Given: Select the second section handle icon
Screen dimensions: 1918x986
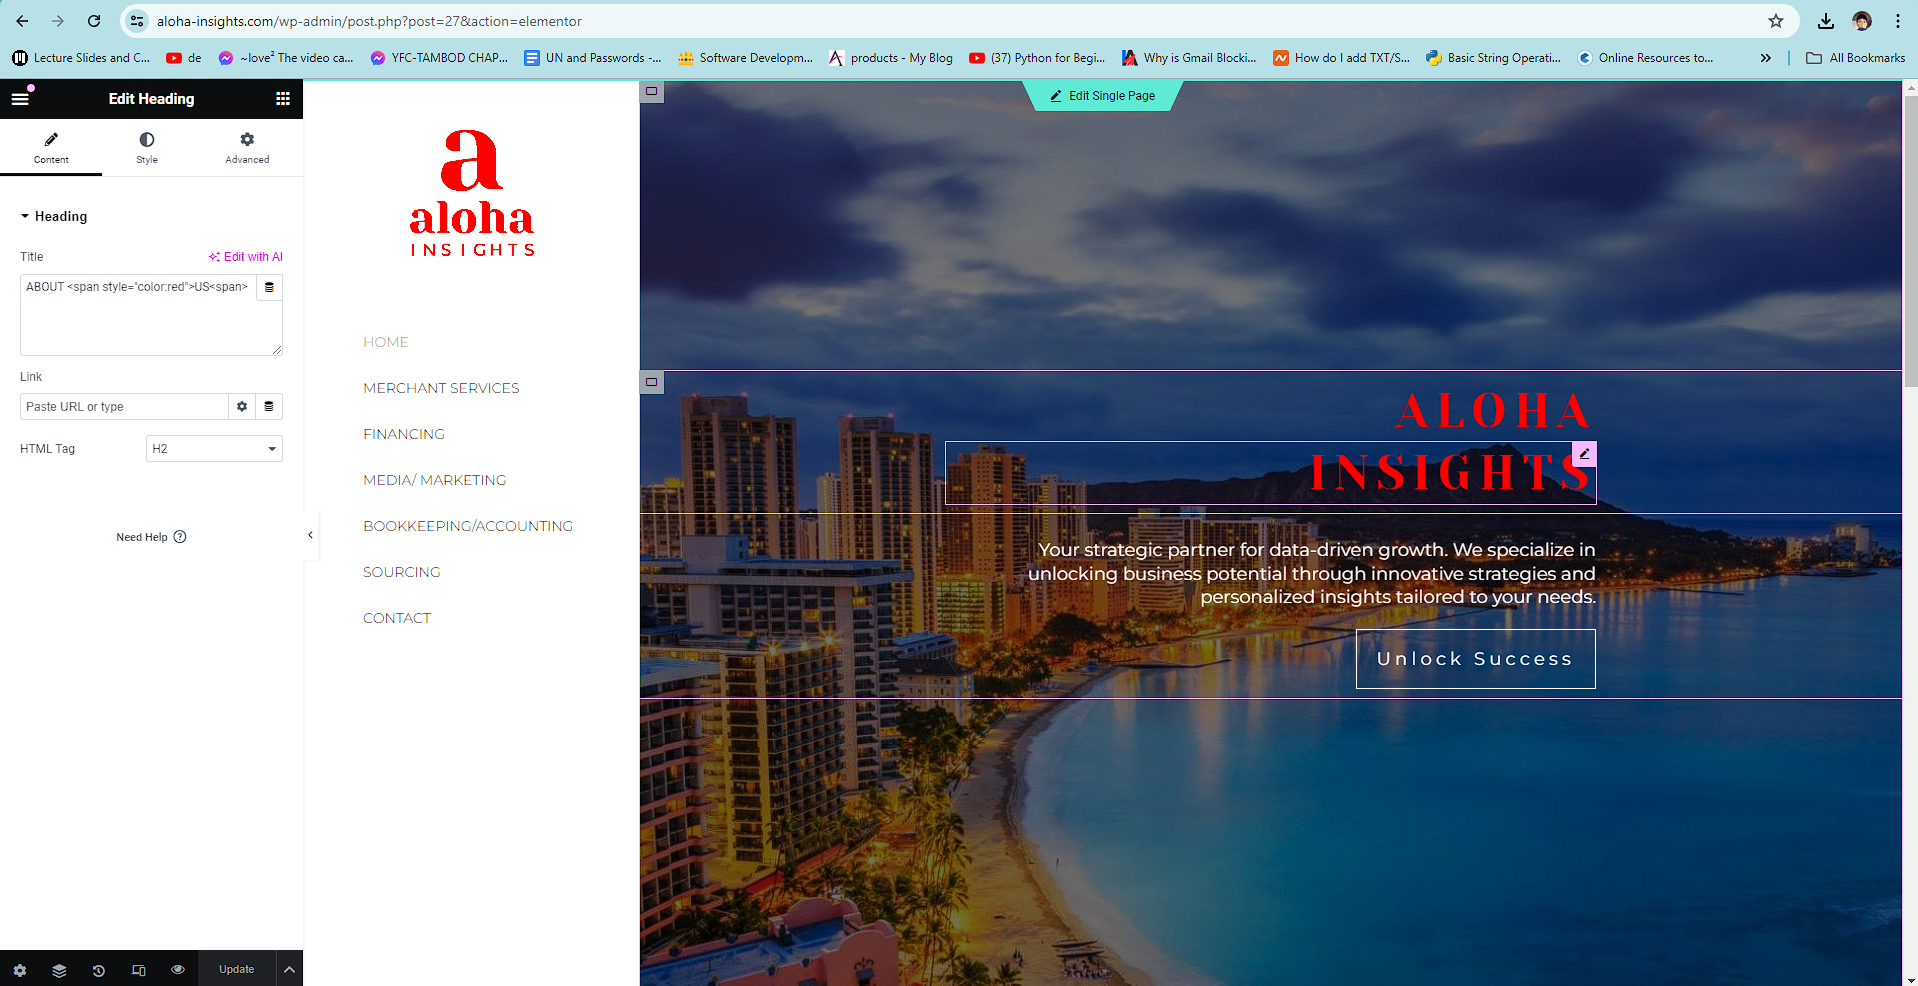Looking at the screenshot, I should [652, 382].
